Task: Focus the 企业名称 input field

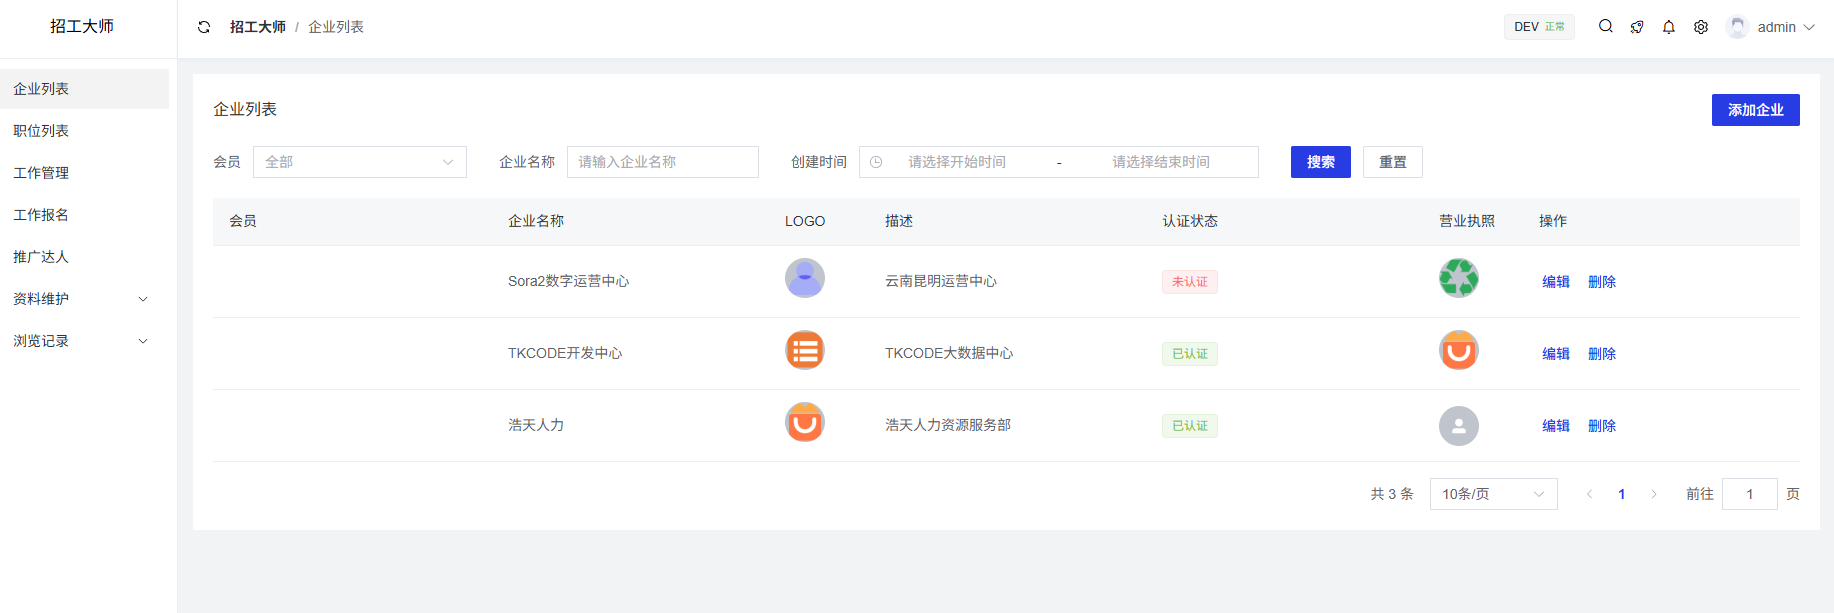Action: pos(662,162)
